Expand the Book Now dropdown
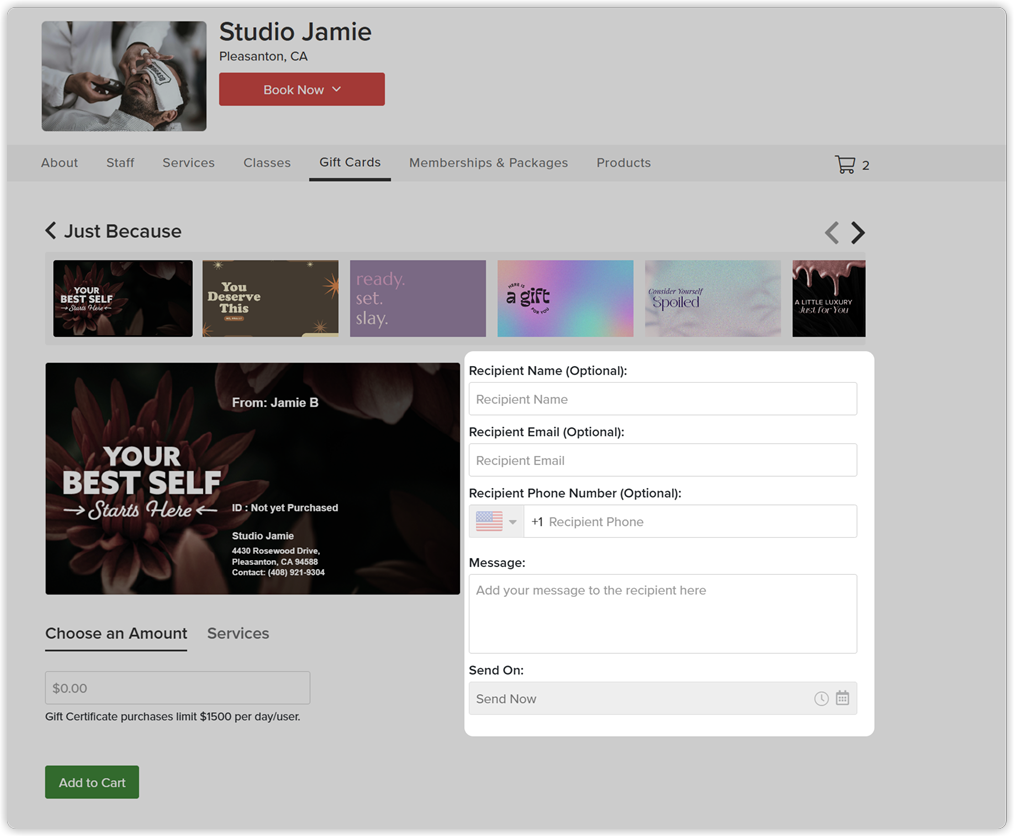 tap(302, 89)
